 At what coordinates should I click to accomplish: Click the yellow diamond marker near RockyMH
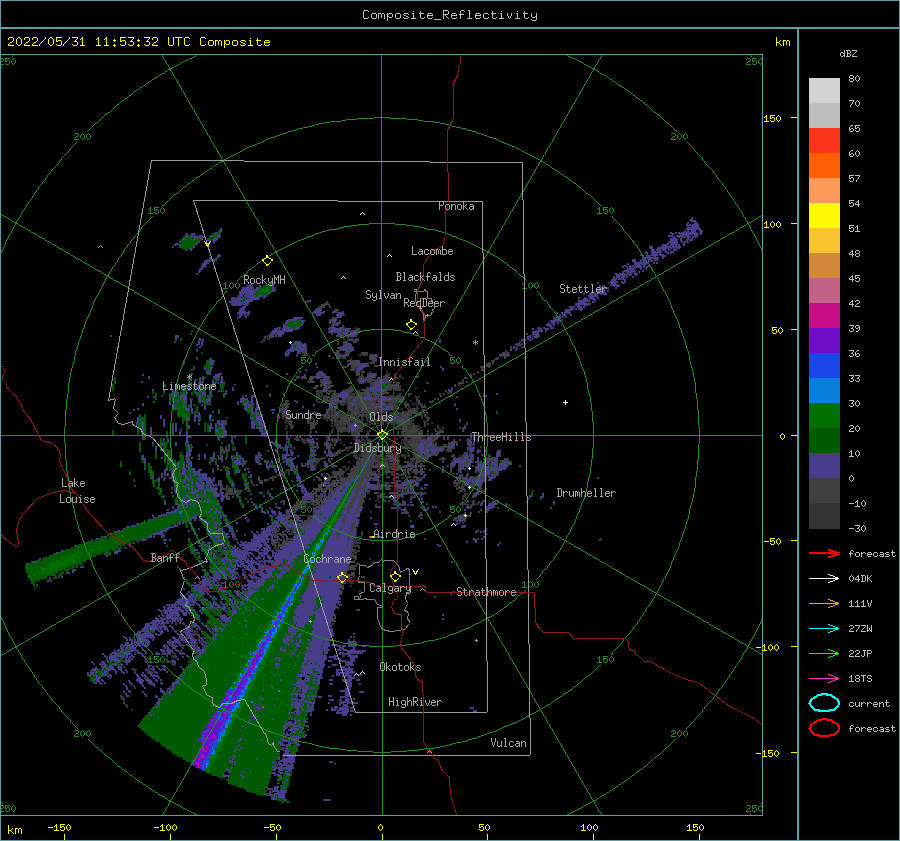point(267,261)
